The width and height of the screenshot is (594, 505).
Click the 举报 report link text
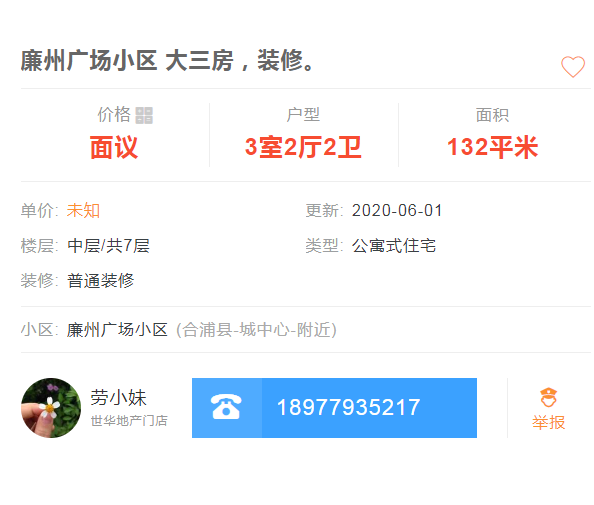[548, 422]
